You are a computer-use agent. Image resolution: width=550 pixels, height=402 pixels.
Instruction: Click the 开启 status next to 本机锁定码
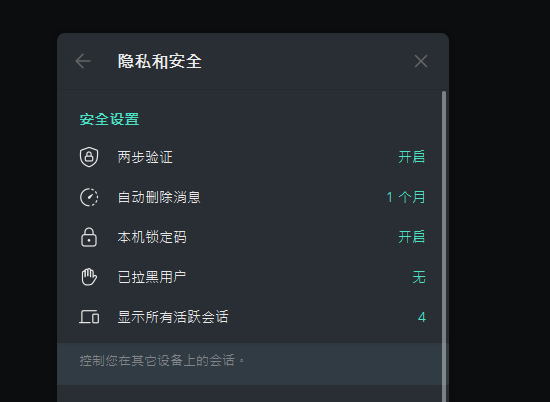[x=412, y=237]
